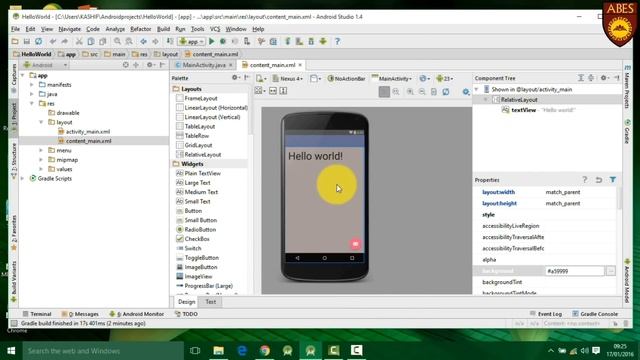Click the Save All toolbar icon

(27, 41)
